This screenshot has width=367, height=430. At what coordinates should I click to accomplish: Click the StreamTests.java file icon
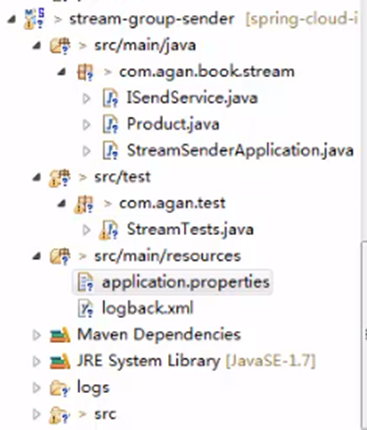[109, 230]
